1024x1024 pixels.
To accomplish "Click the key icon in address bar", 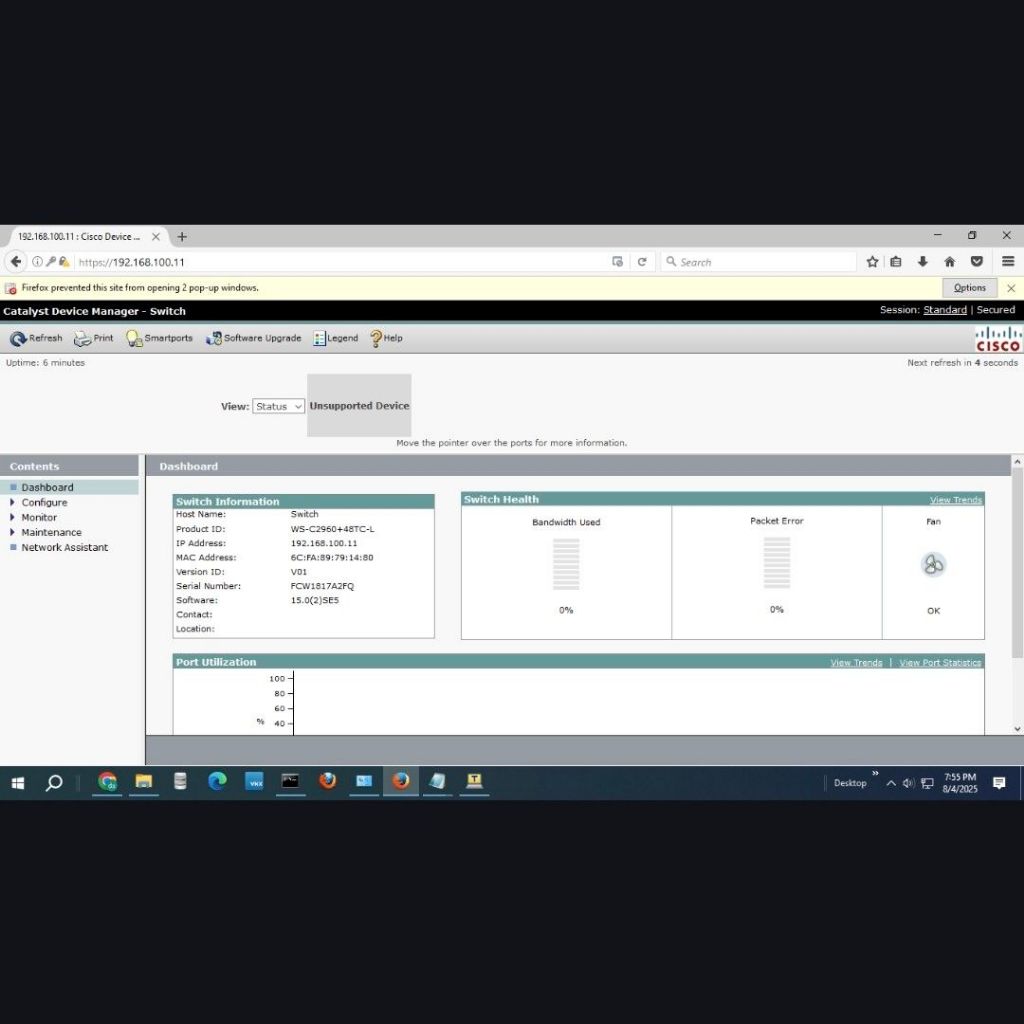I will pos(50,262).
